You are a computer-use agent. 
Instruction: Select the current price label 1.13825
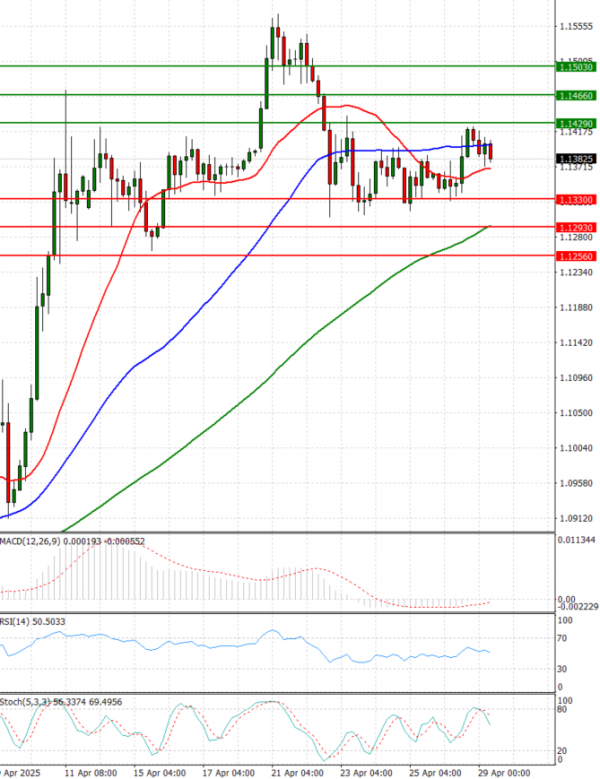[x=577, y=158]
